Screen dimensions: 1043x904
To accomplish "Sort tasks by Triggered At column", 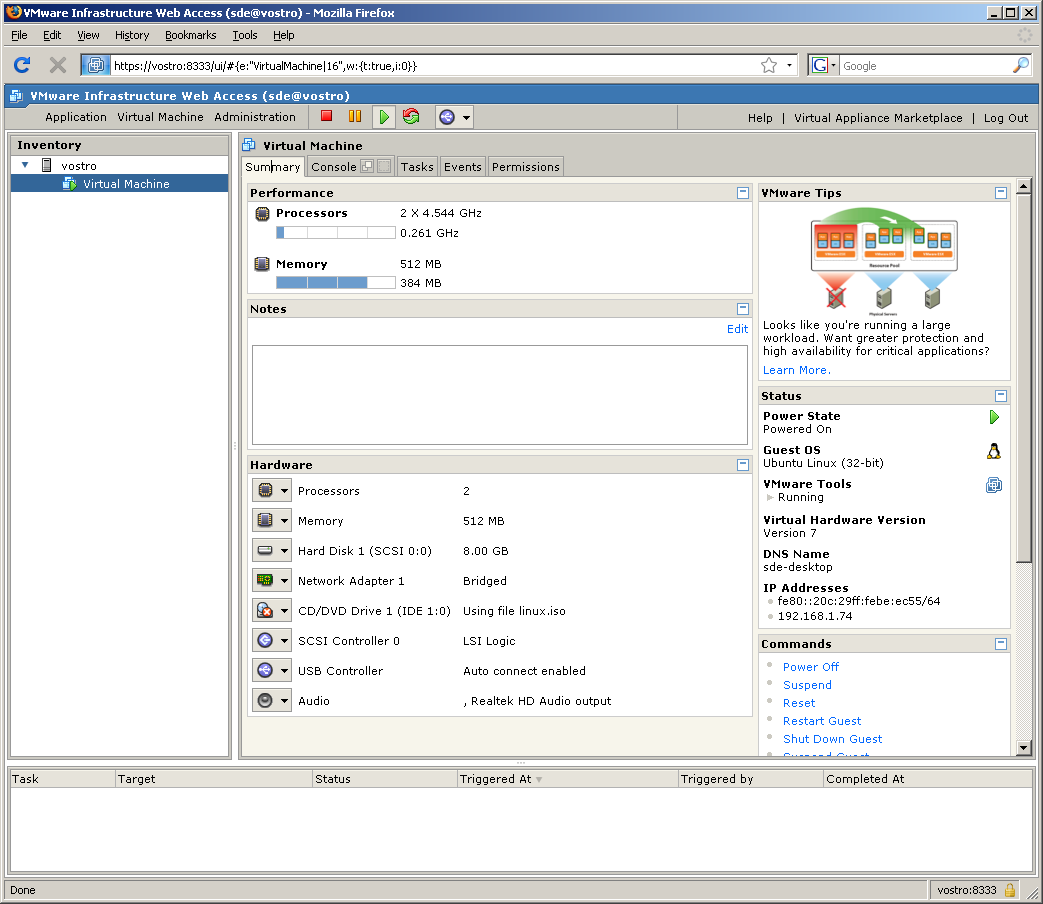I will [567, 779].
